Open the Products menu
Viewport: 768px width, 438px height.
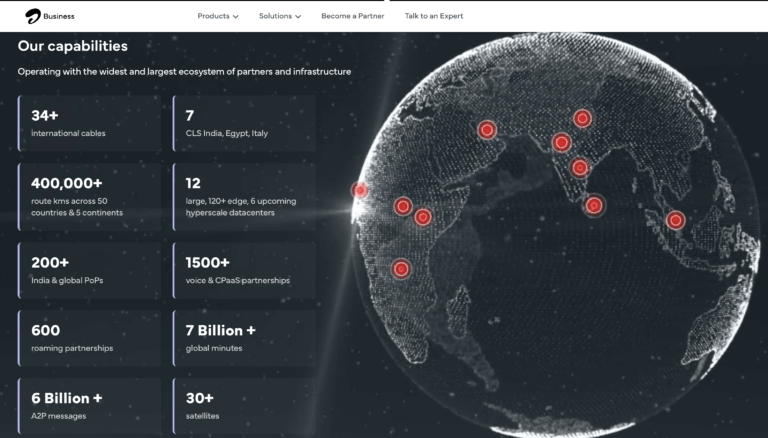pos(218,16)
